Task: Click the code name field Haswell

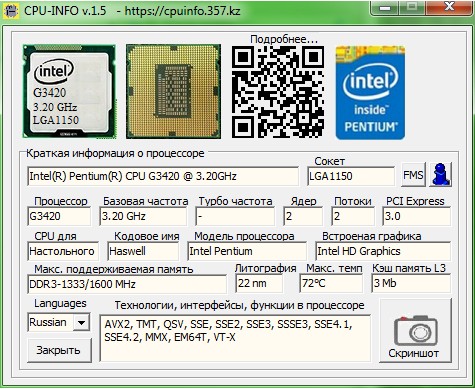Action: coord(143,251)
